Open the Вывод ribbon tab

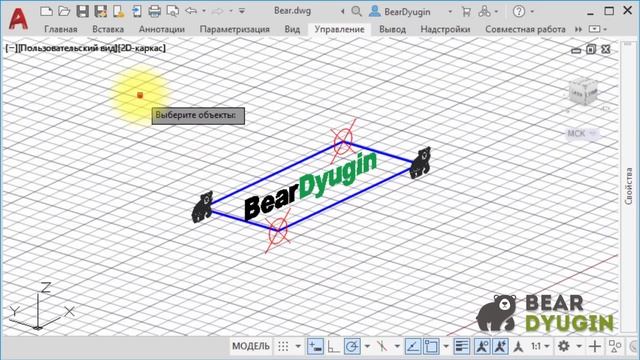coord(392,29)
